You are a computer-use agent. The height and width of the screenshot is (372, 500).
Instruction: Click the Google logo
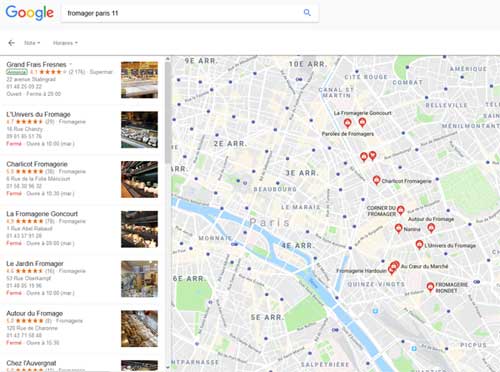[29, 13]
